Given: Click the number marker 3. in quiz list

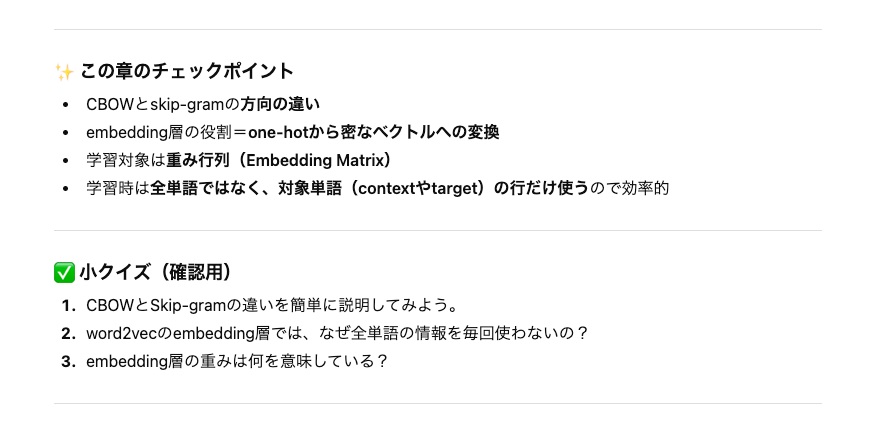Looking at the screenshot, I should (x=68, y=361).
